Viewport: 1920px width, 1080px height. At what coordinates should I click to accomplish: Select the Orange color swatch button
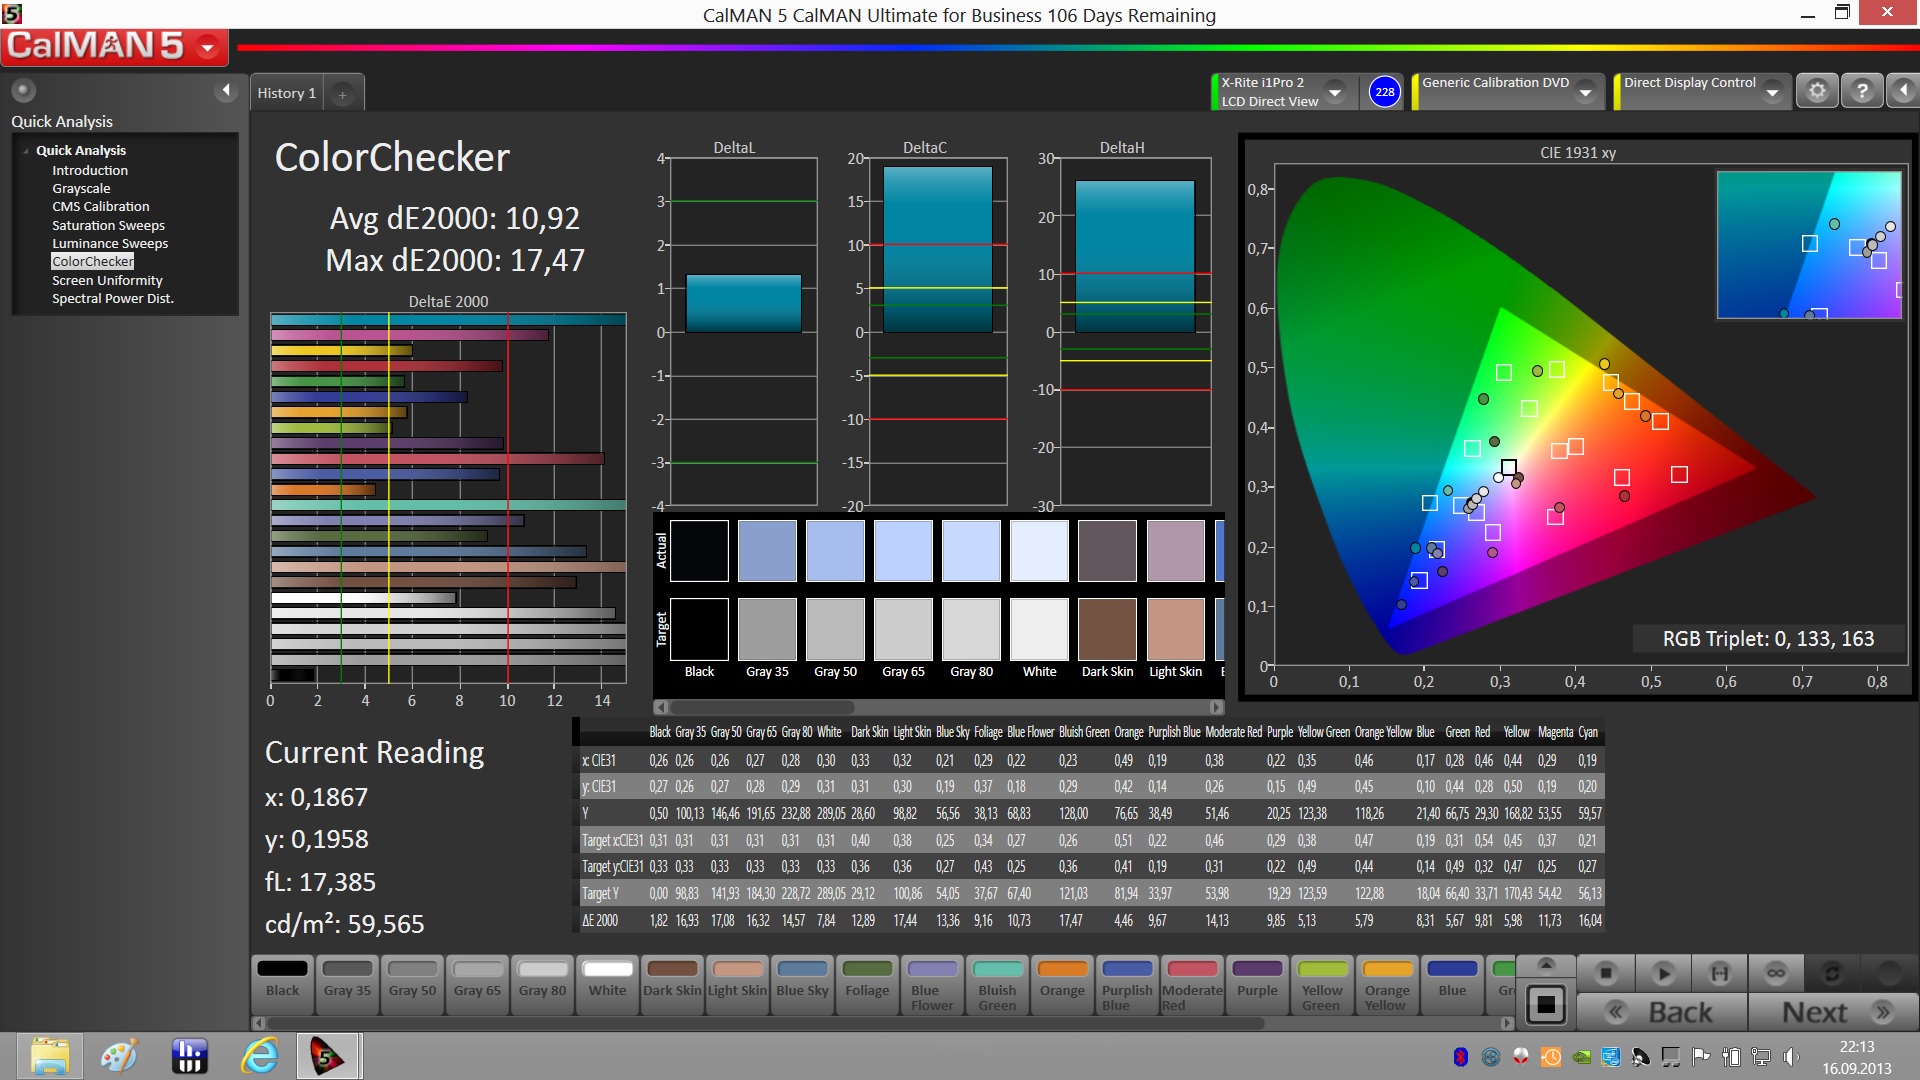[1061, 982]
